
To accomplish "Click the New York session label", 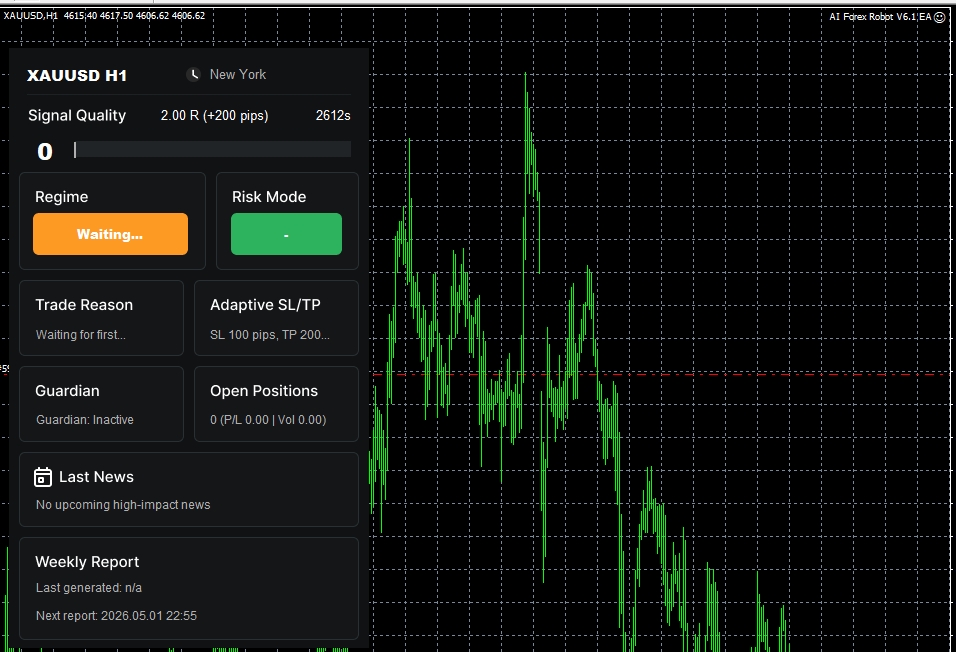I will coord(238,74).
